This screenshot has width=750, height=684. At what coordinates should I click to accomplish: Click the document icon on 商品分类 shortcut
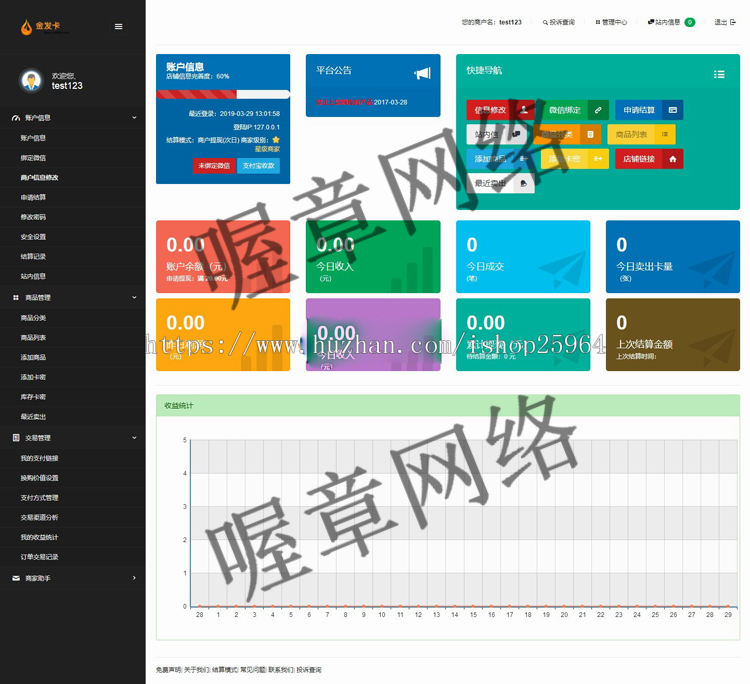[x=590, y=134]
